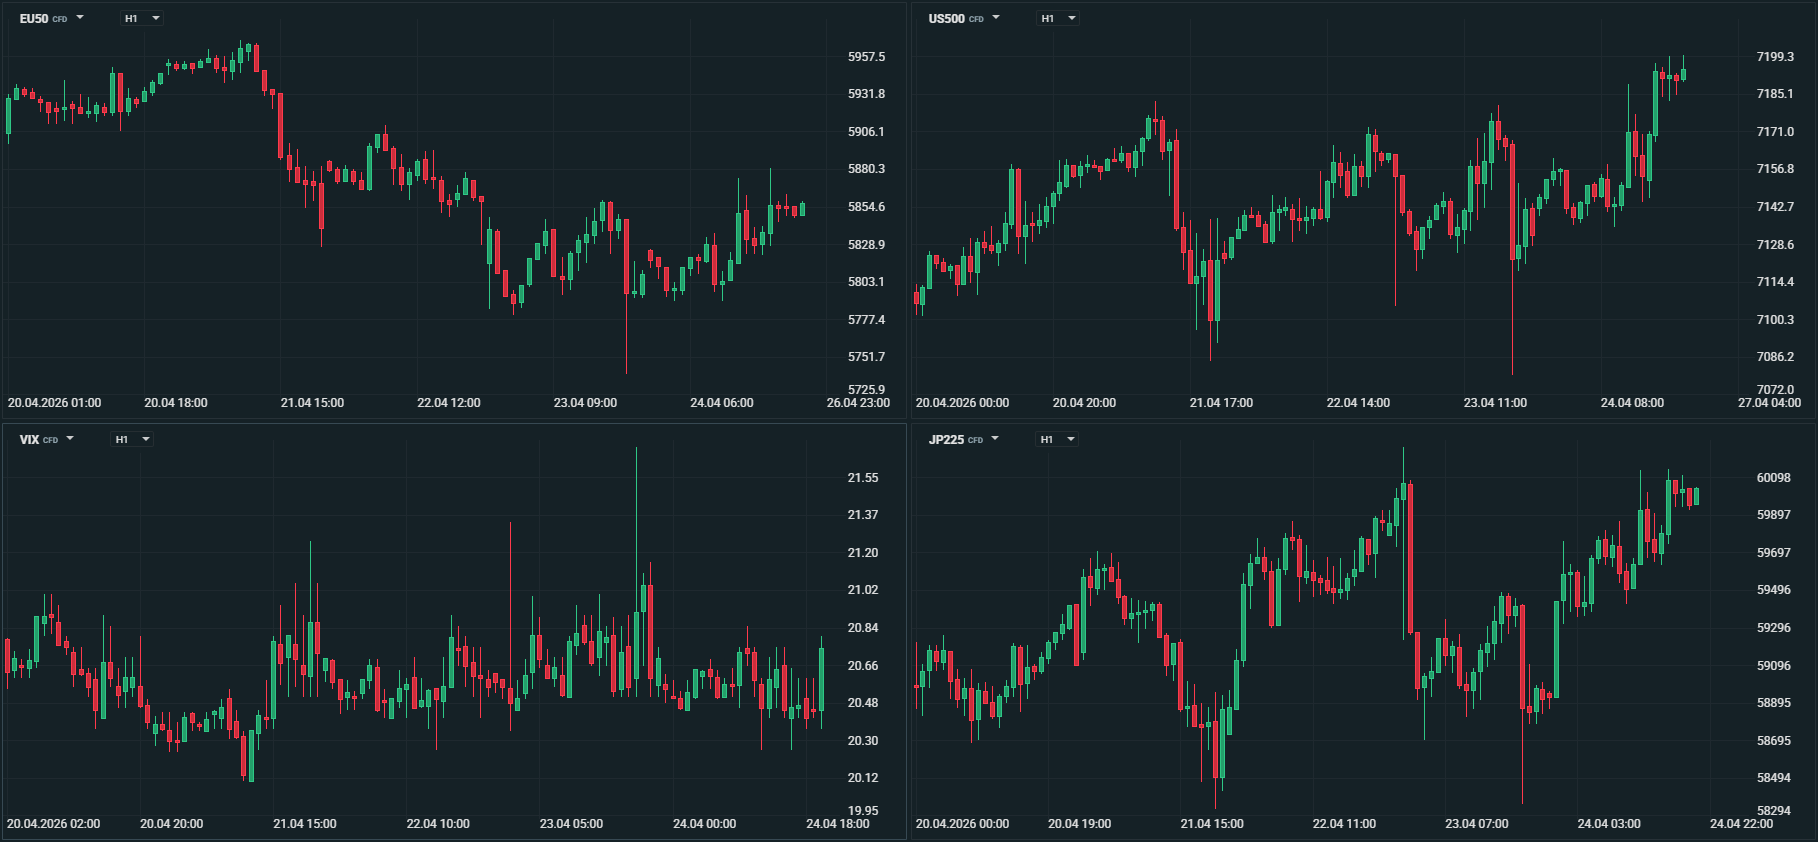This screenshot has width=1818, height=842.
Task: Open the US500 symbol selector arrow
Action: coord(995,18)
